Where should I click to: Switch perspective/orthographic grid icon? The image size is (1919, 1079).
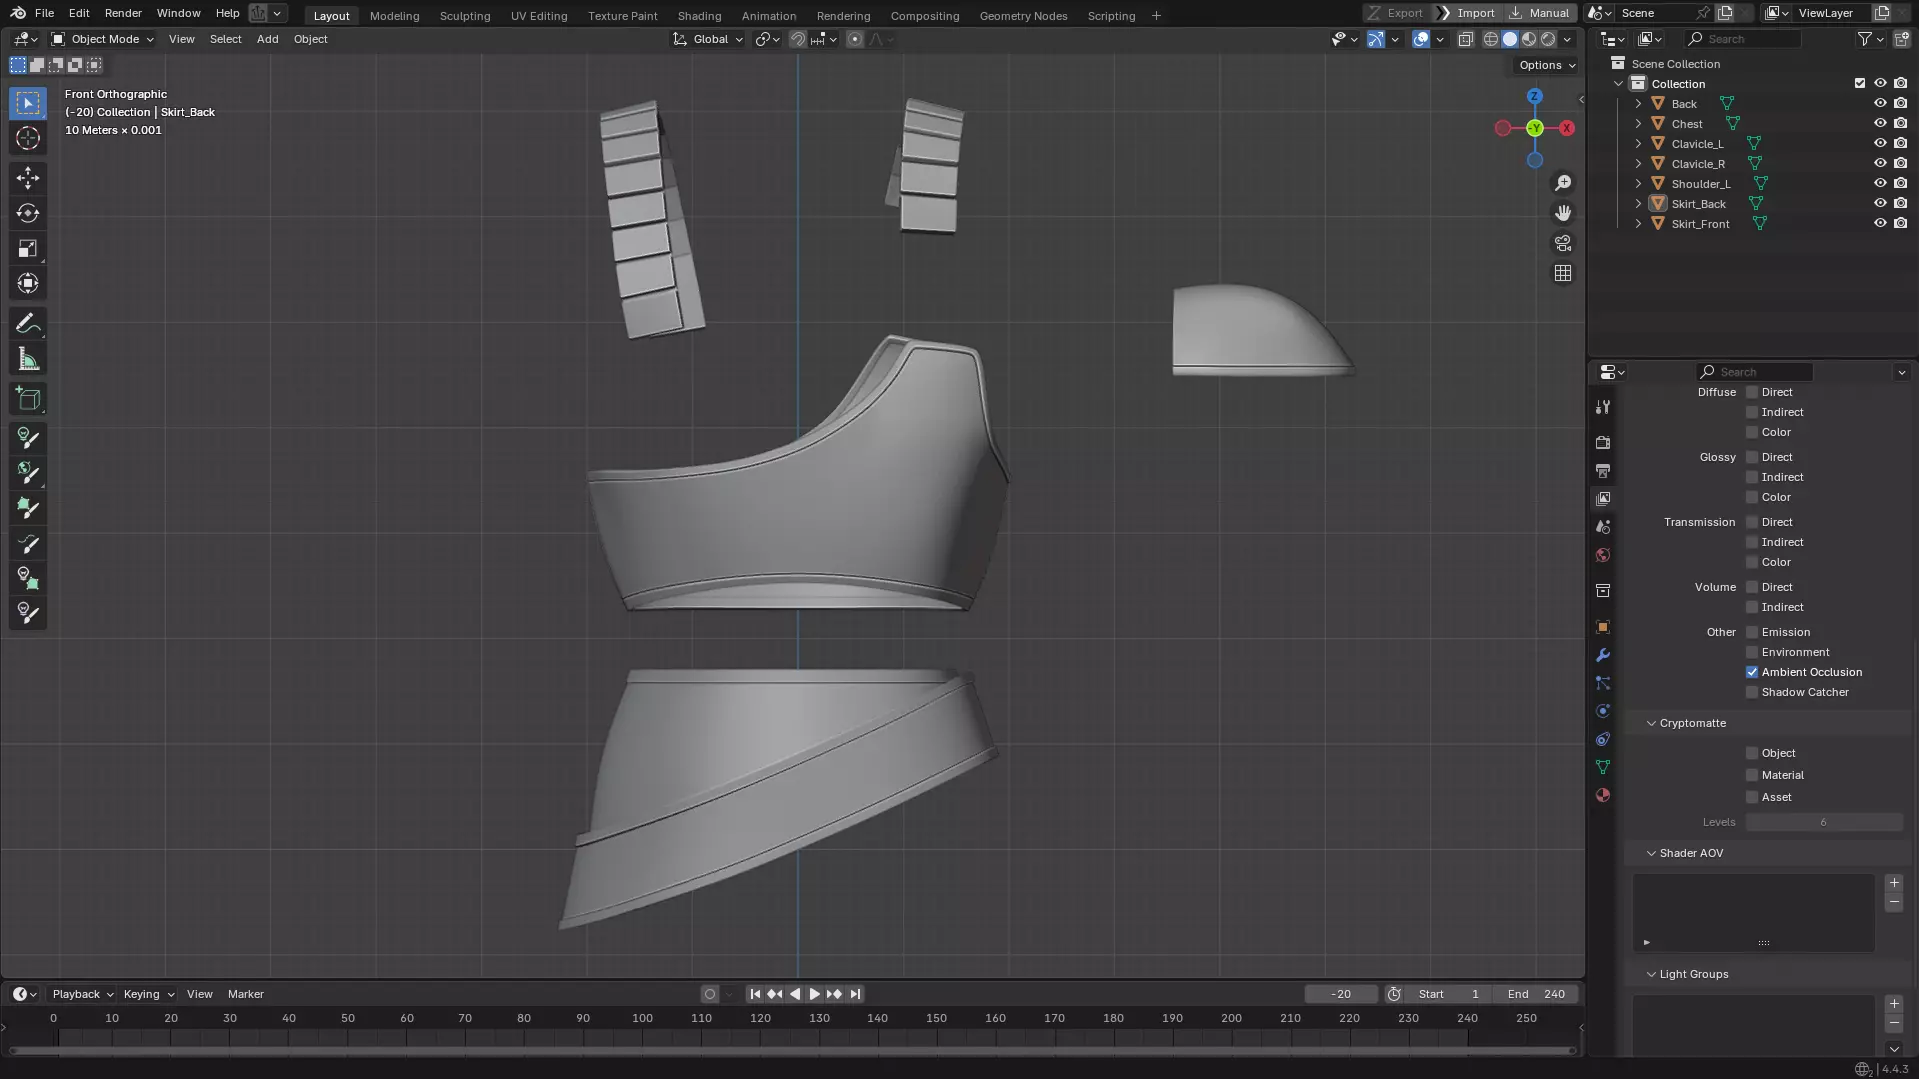(x=1563, y=273)
